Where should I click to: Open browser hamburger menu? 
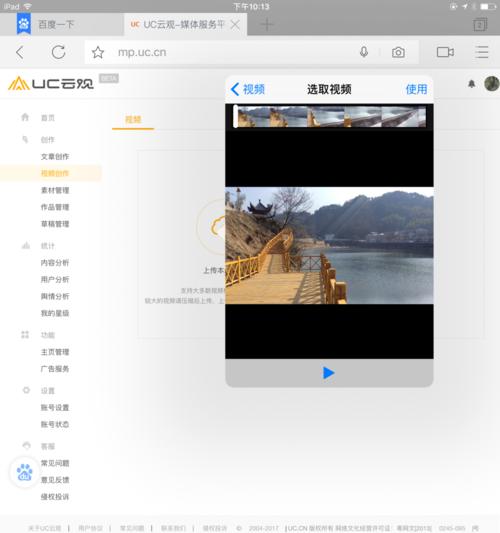[482, 52]
